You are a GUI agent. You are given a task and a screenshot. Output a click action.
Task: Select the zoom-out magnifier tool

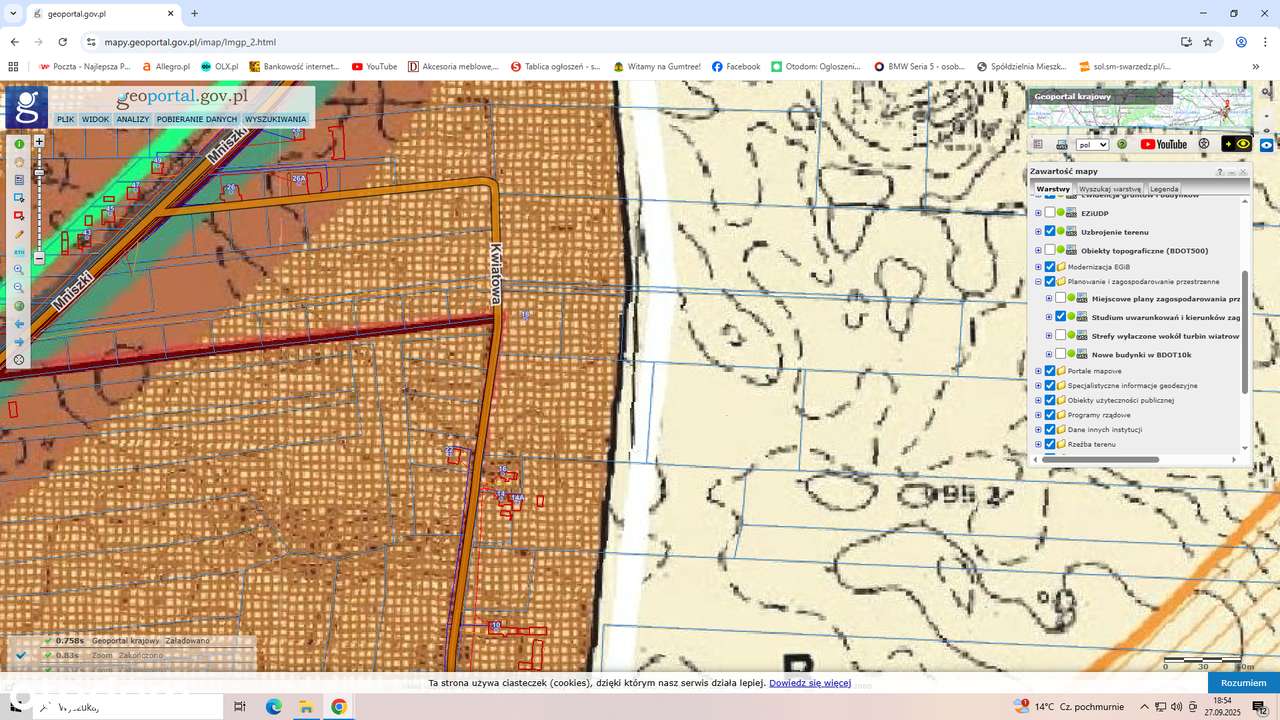pyautogui.click(x=19, y=288)
